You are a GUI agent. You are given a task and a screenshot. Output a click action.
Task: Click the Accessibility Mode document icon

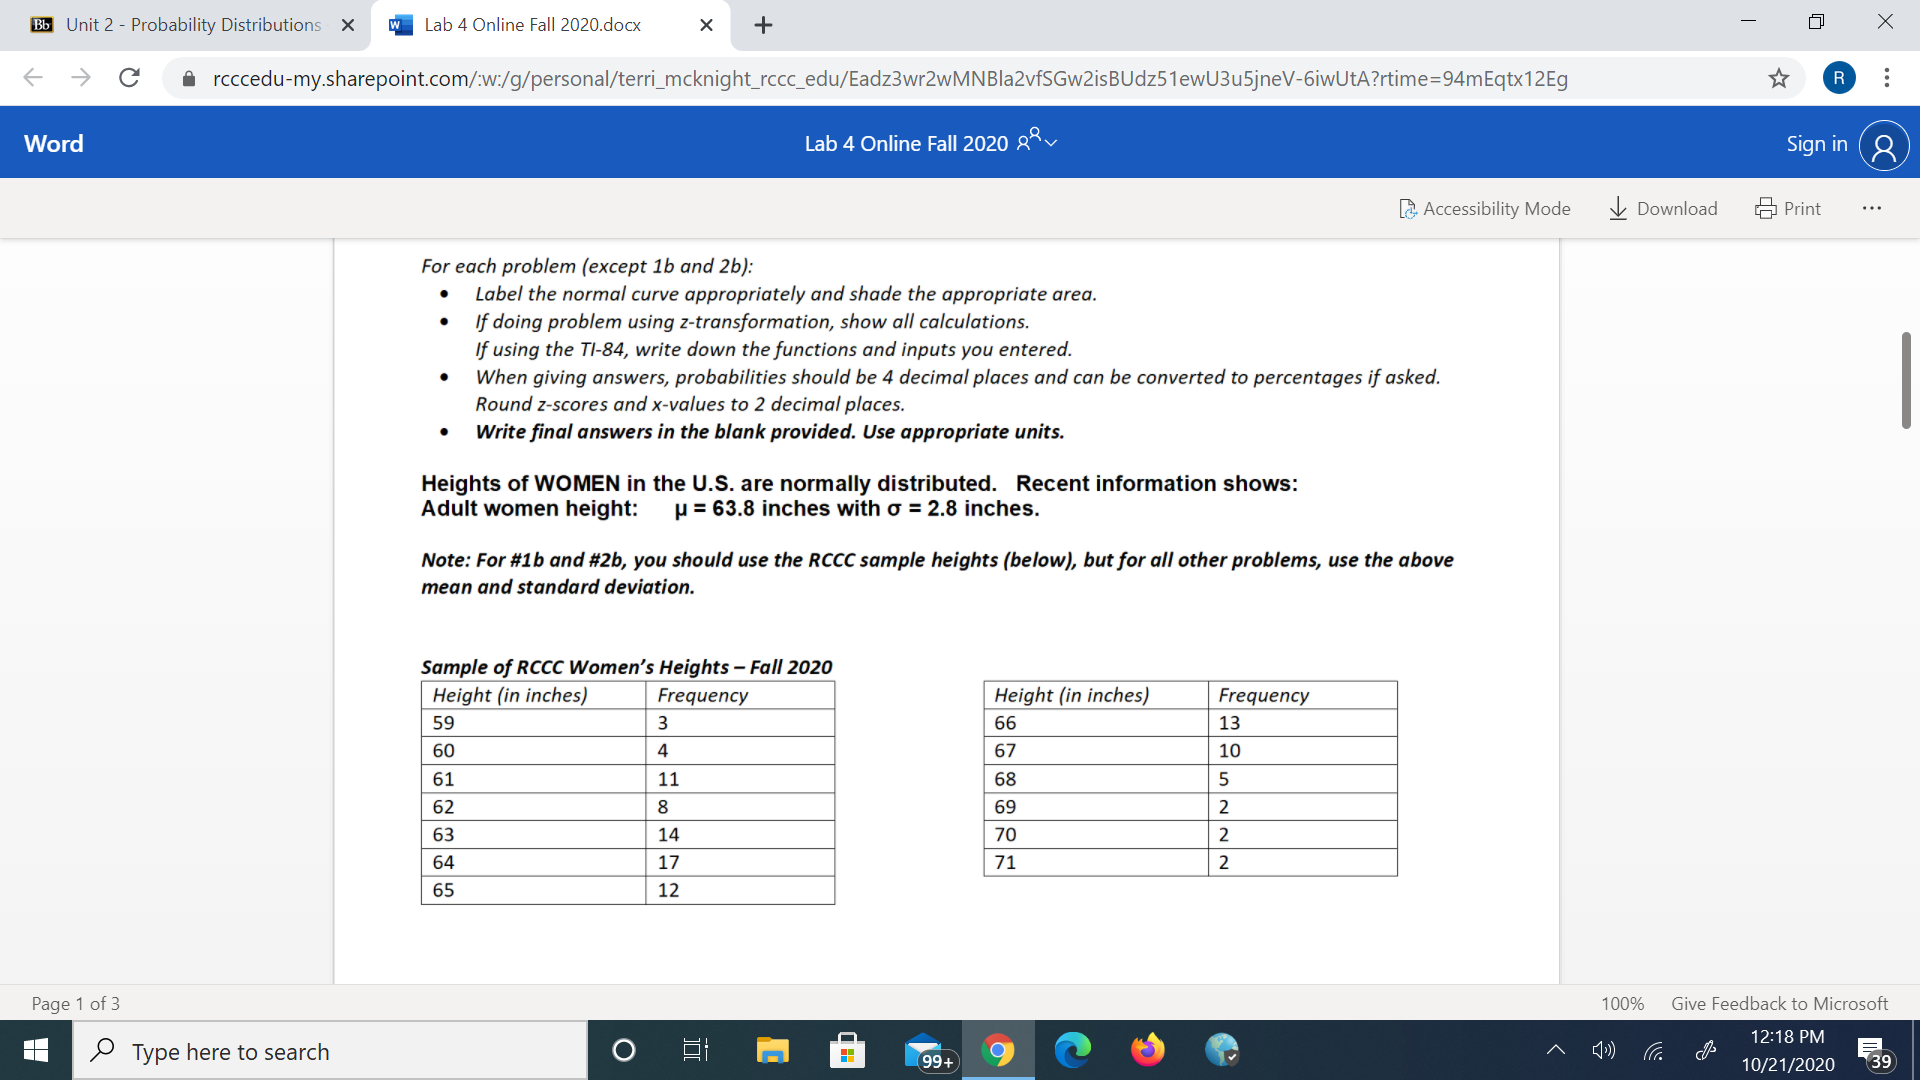point(1409,208)
